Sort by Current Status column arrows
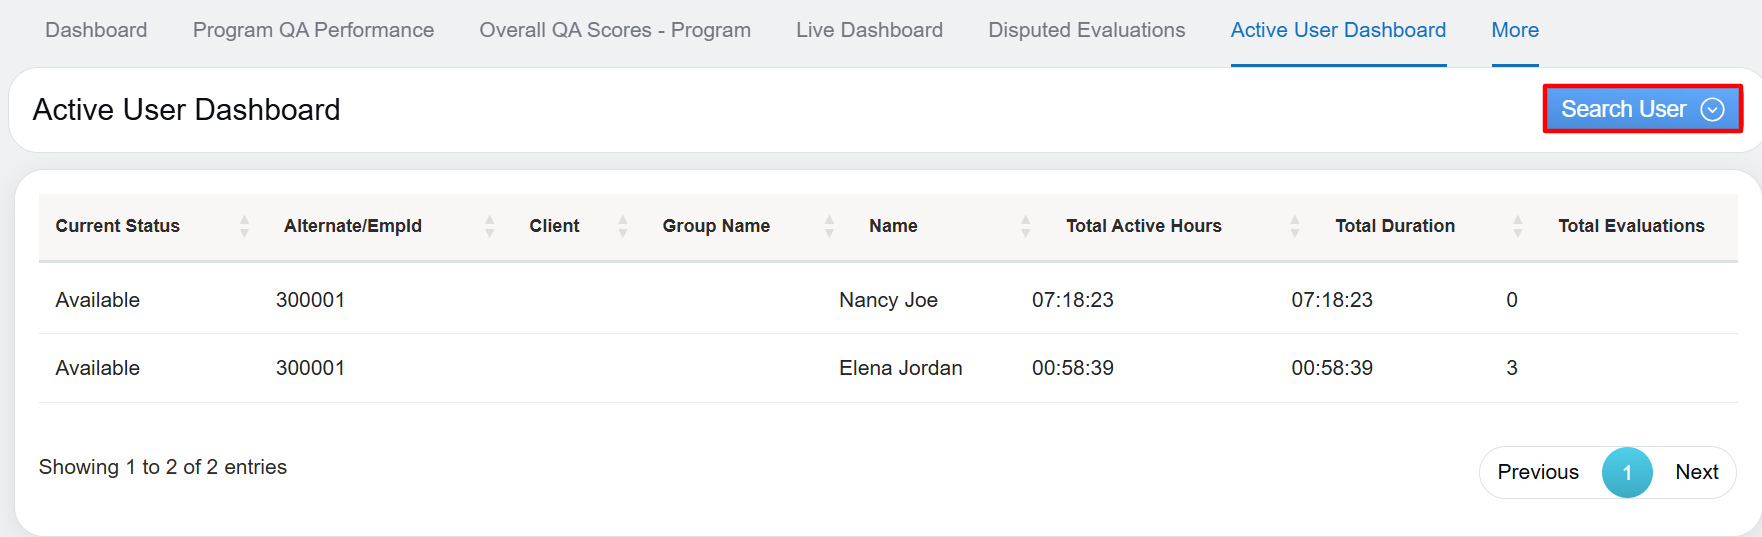This screenshot has height=537, width=1762. point(244,226)
